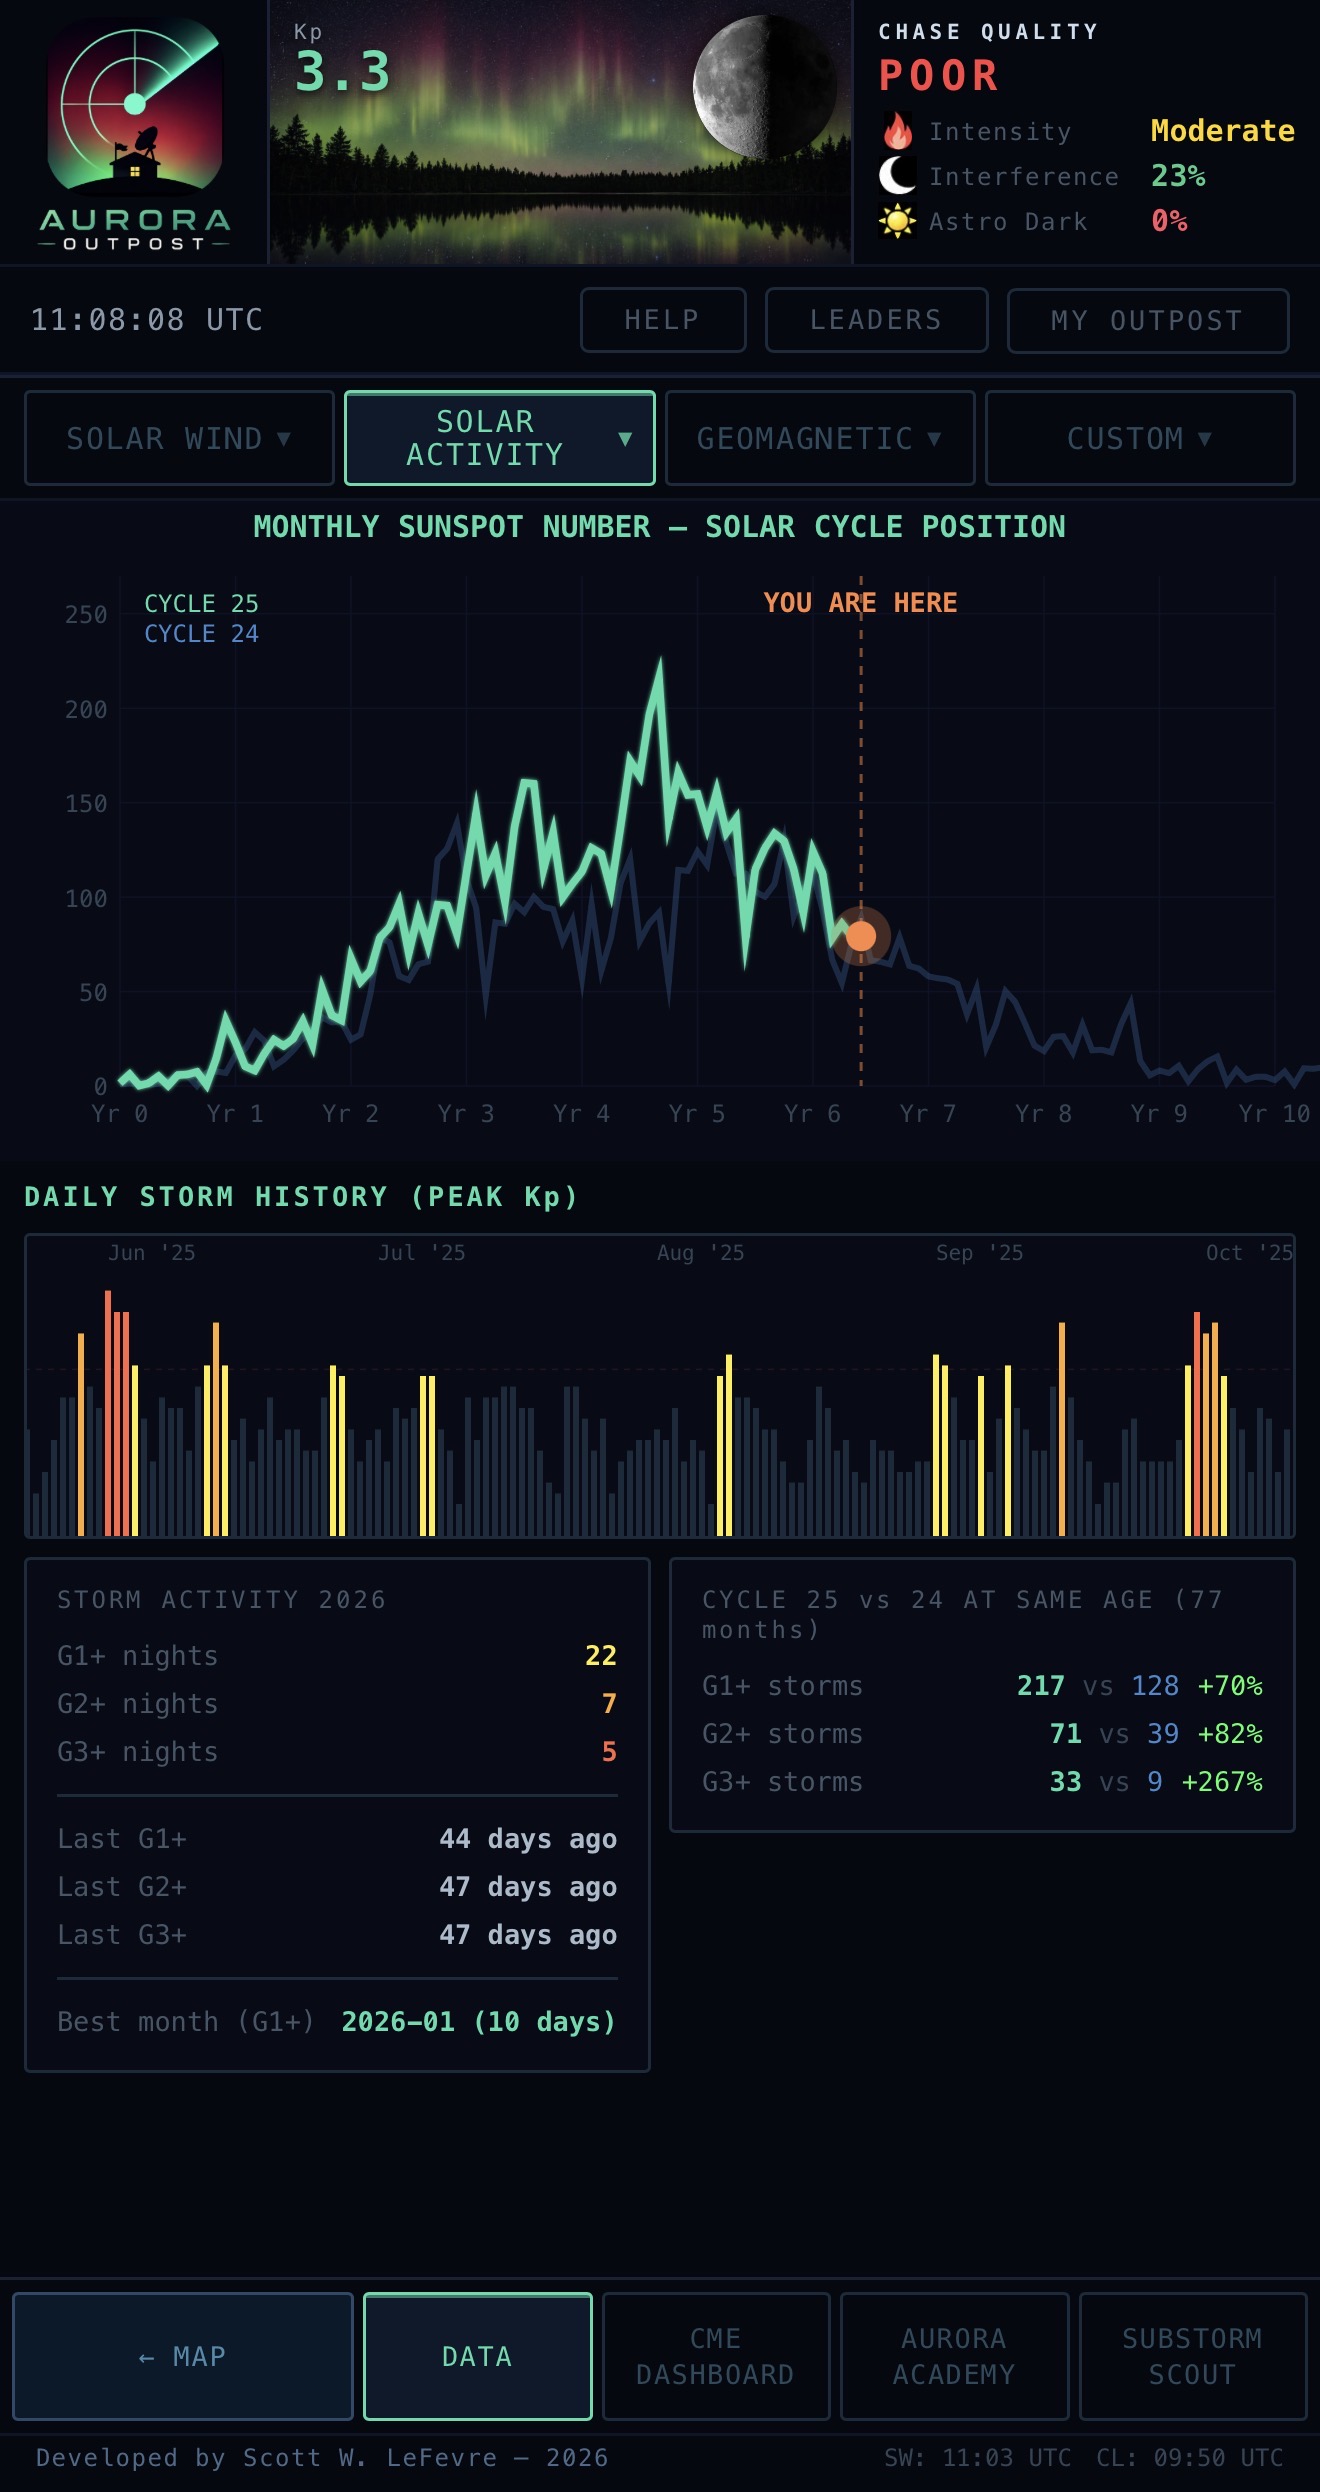The width and height of the screenshot is (1320, 2492).
Task: Click the Jun '25 axis label
Action: click(x=152, y=1253)
